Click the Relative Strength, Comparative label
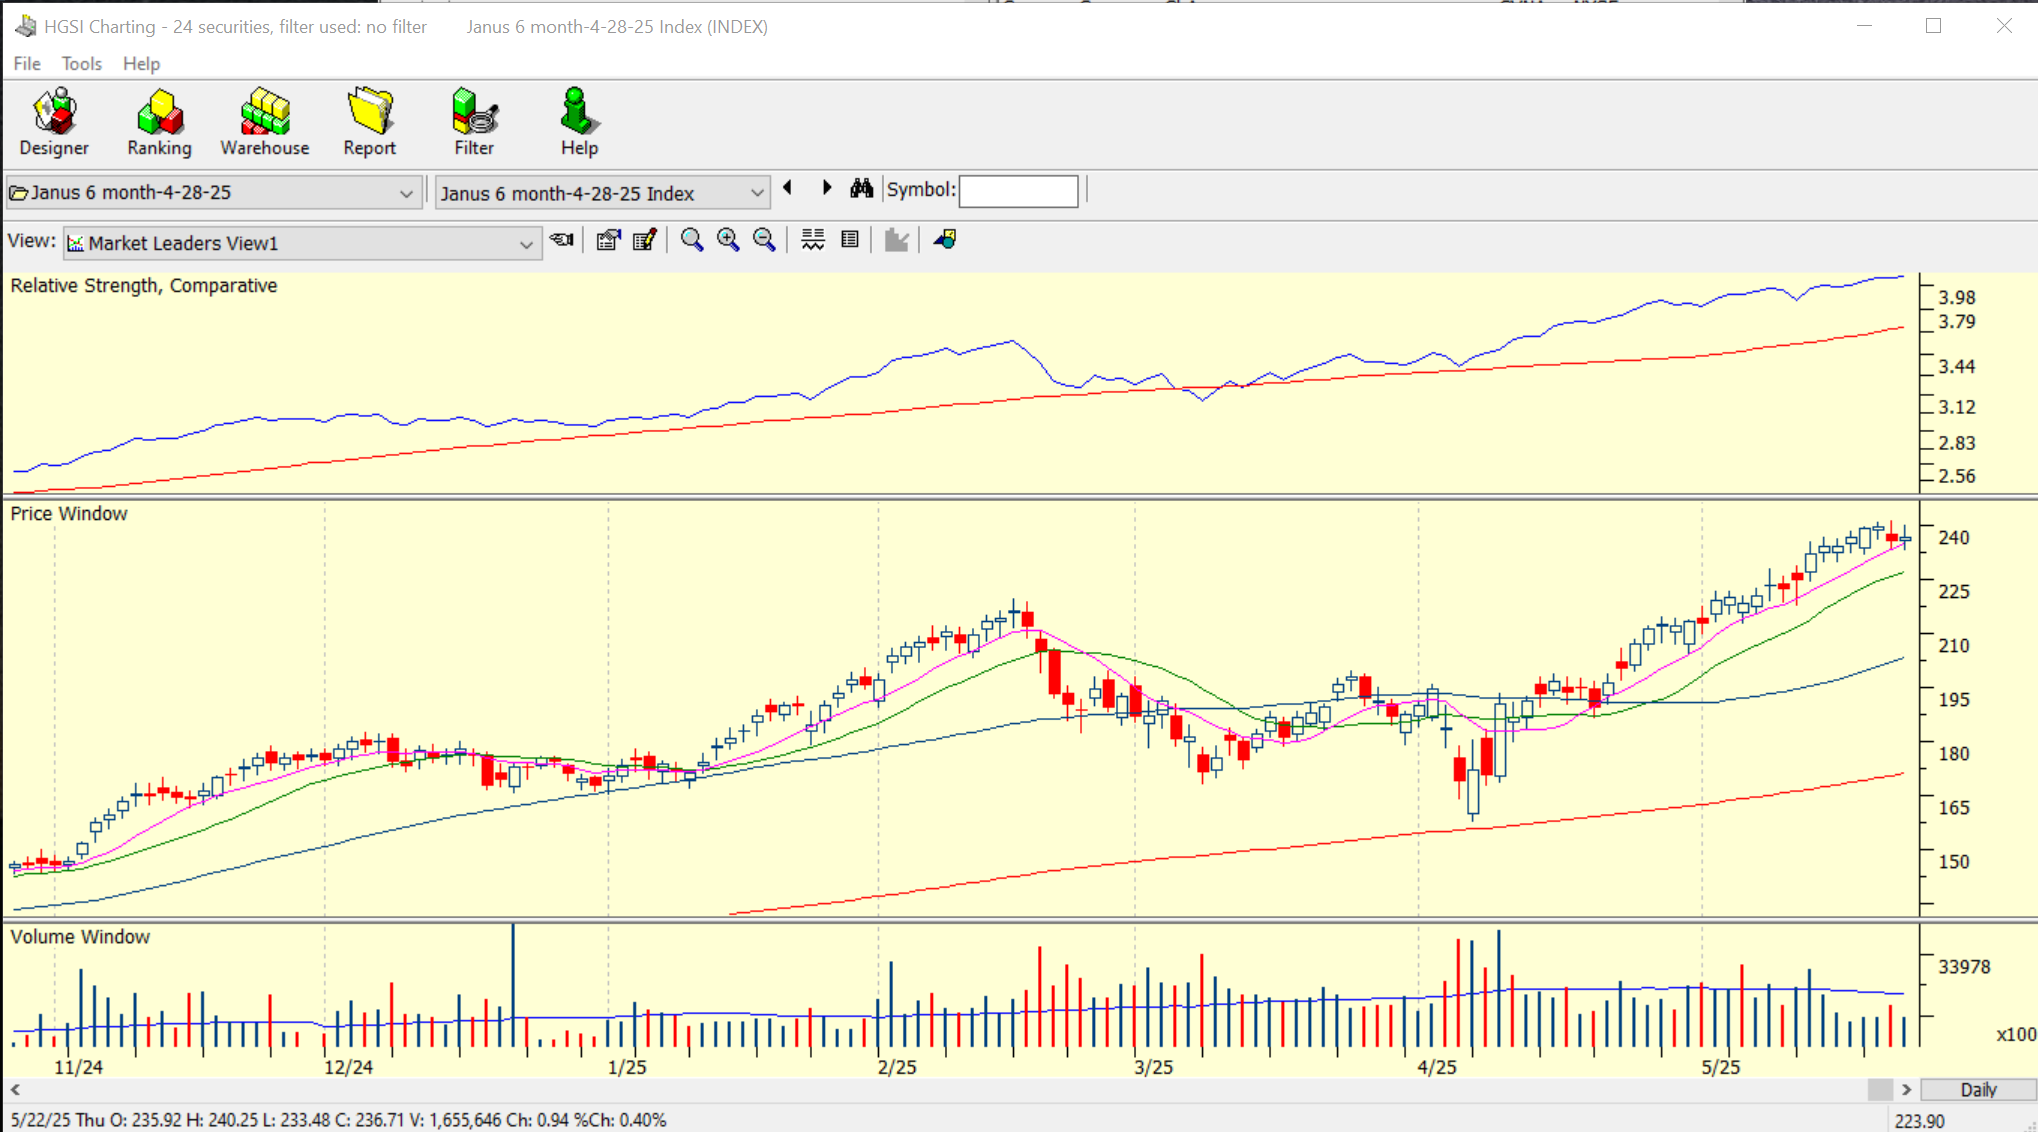 click(144, 286)
